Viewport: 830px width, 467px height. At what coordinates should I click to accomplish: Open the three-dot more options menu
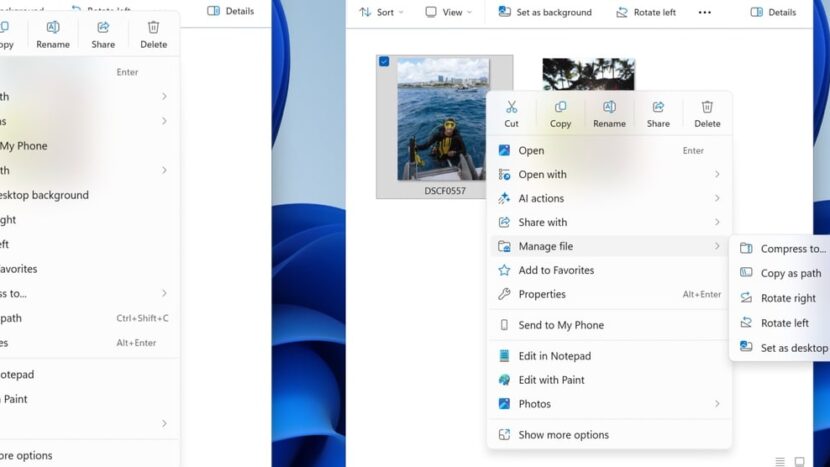pos(705,12)
